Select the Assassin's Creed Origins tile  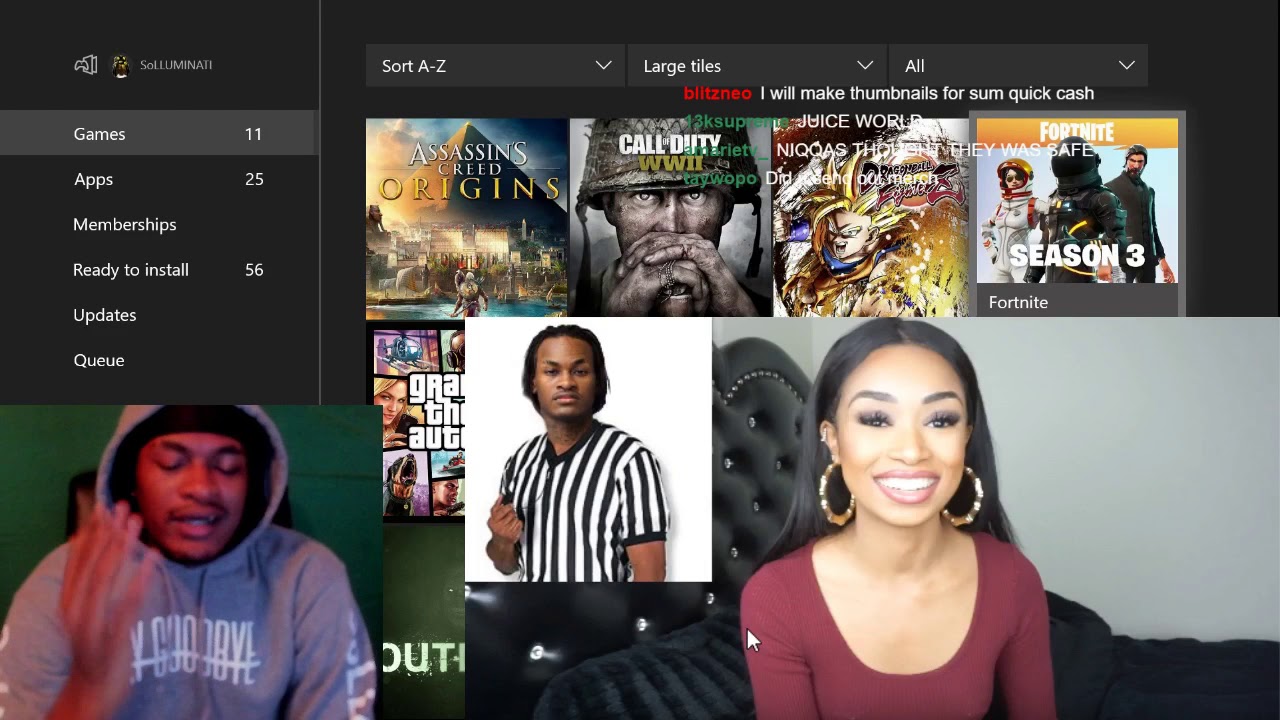(466, 218)
